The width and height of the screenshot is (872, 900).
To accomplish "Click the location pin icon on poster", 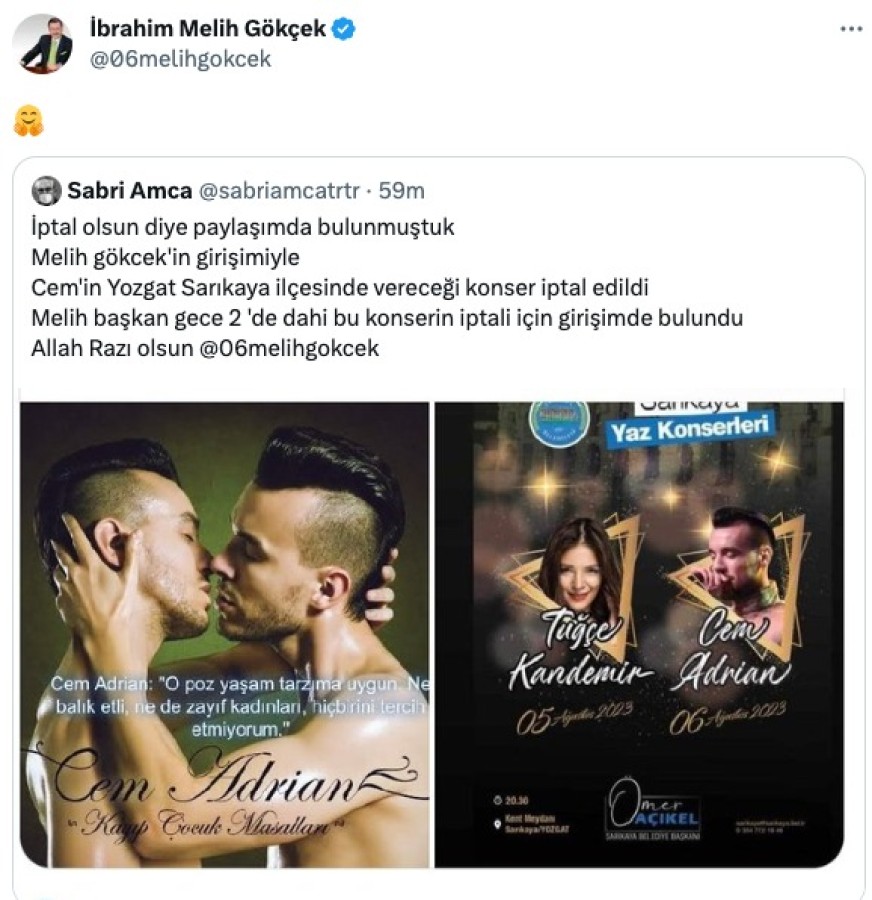I will pyautogui.click(x=497, y=824).
